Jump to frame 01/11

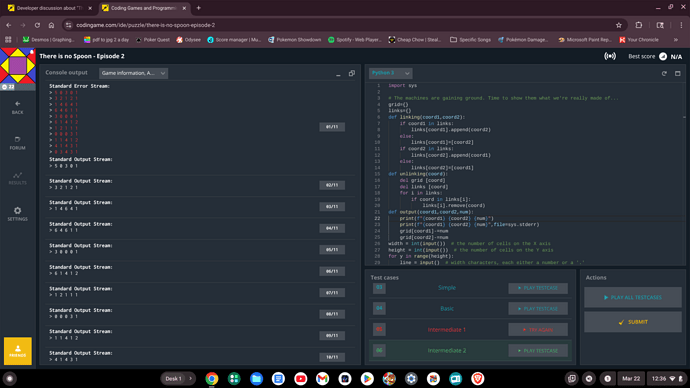(332, 127)
